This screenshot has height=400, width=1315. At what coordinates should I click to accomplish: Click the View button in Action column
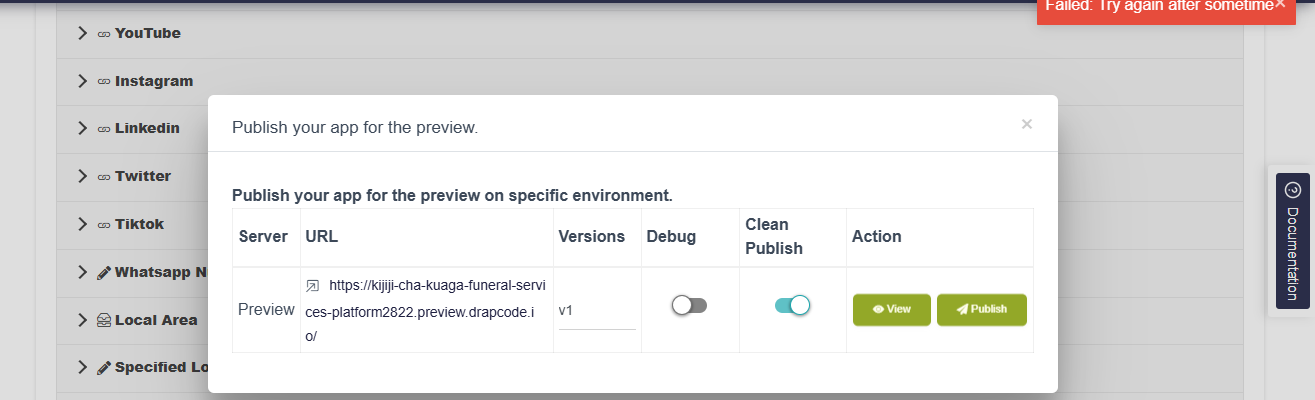891,310
